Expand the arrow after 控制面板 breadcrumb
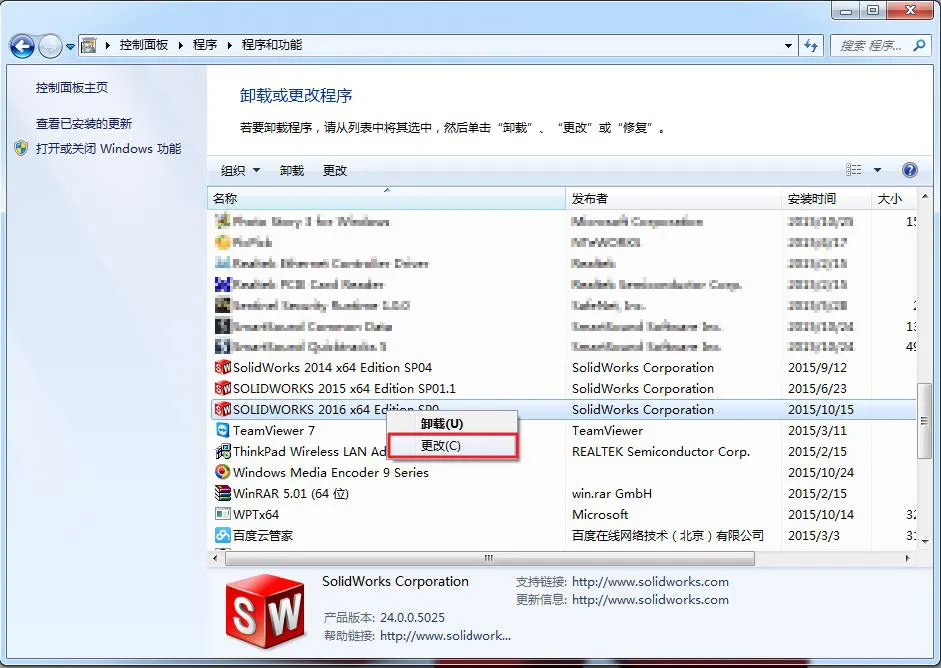Image resolution: width=941 pixels, height=668 pixels. (x=180, y=45)
